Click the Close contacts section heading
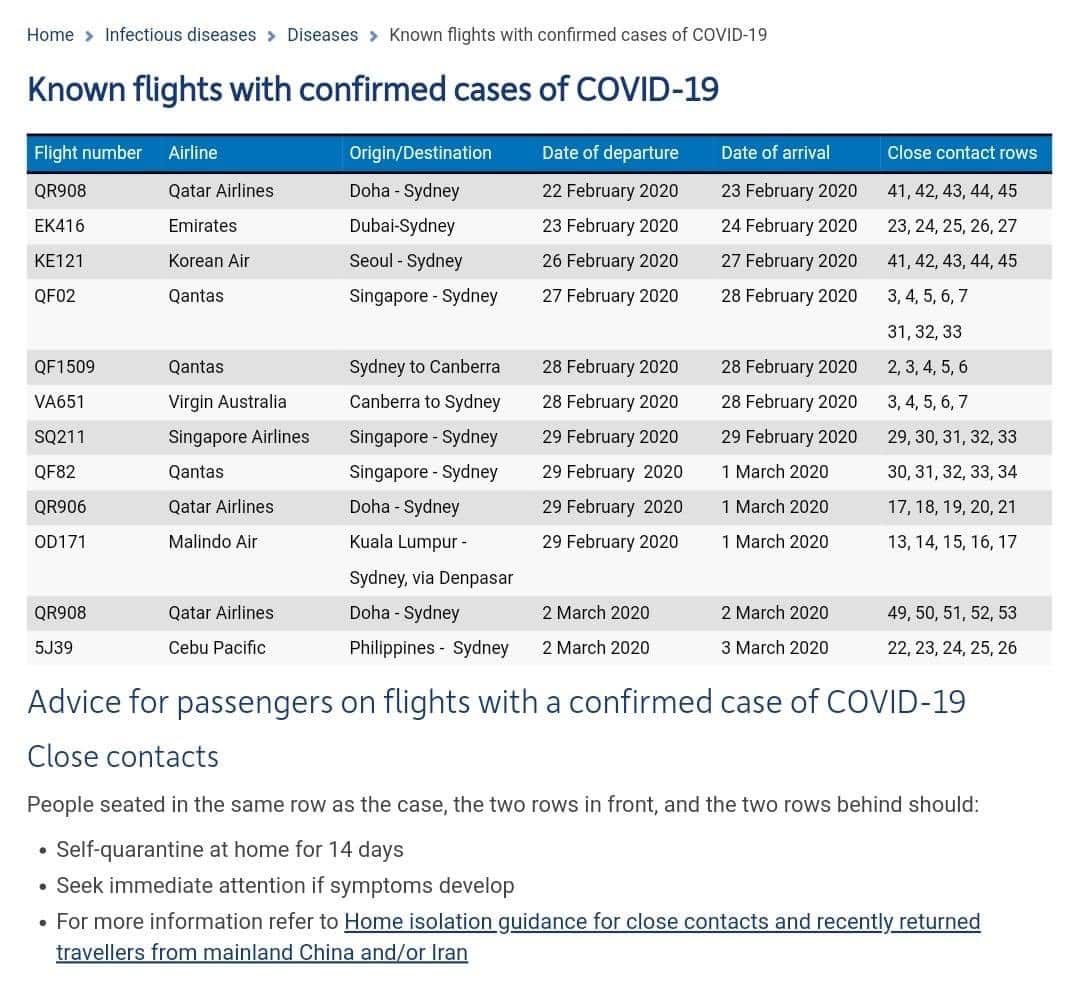The image size is (1080, 986). click(x=123, y=757)
